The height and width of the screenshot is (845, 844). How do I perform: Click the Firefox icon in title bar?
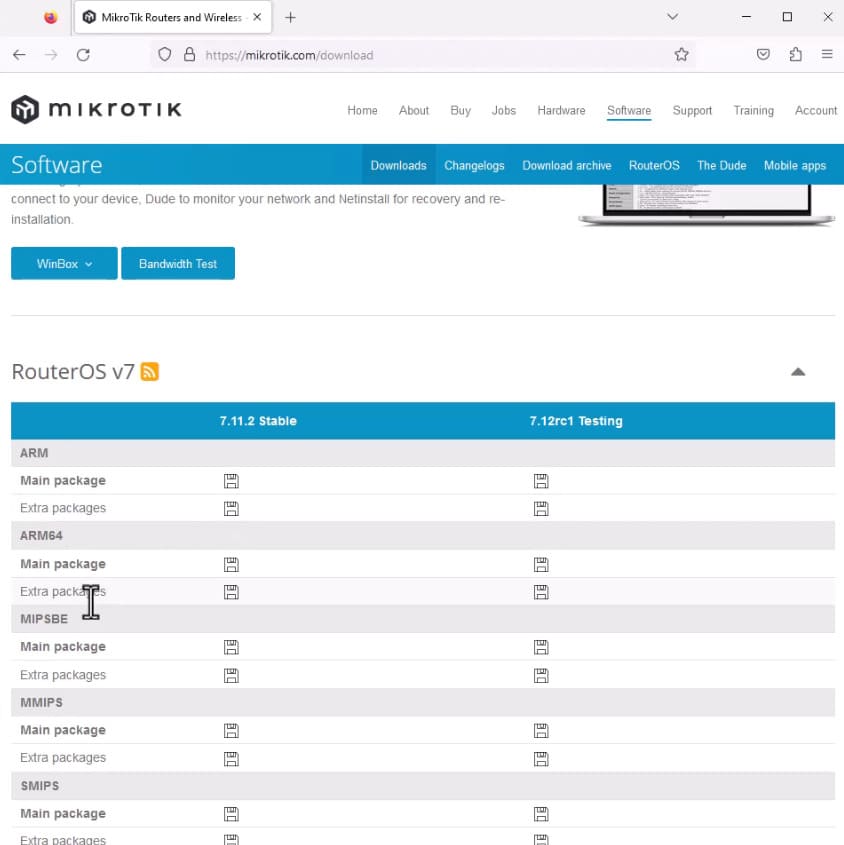pos(51,17)
